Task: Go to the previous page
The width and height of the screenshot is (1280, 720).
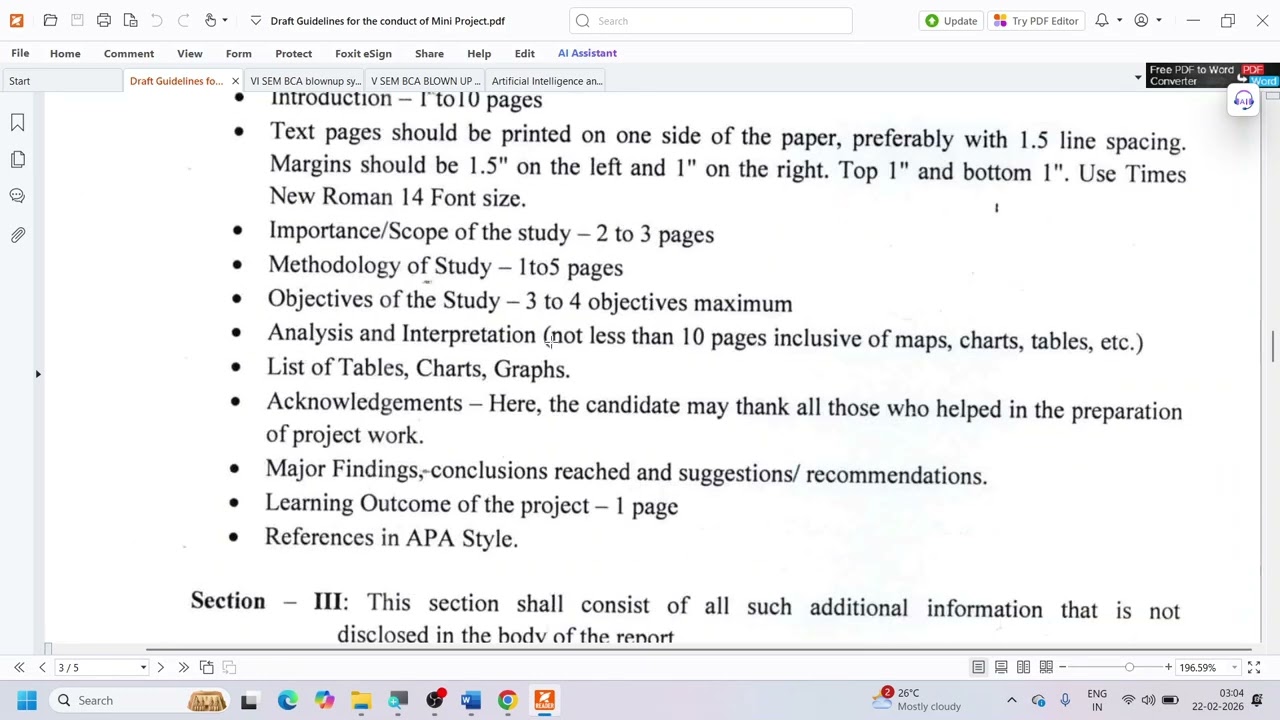Action: [42, 667]
